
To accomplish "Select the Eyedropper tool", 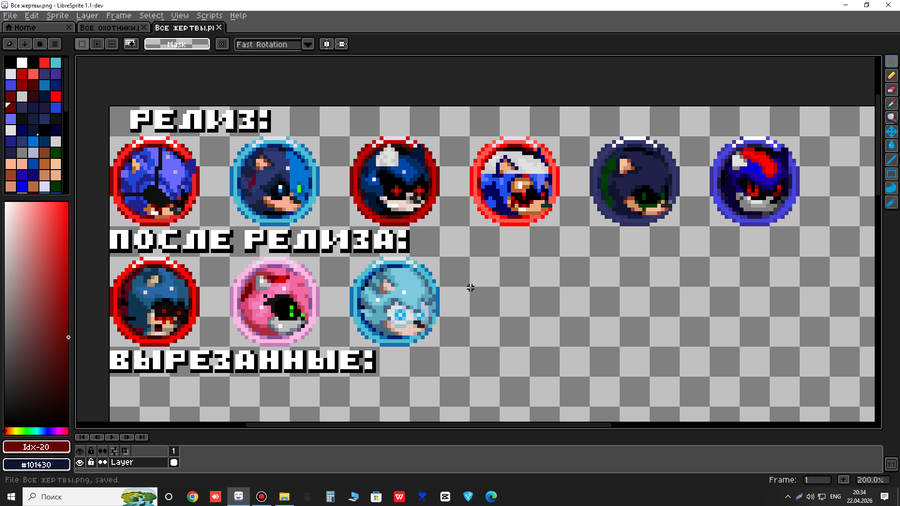I will pos(891,103).
